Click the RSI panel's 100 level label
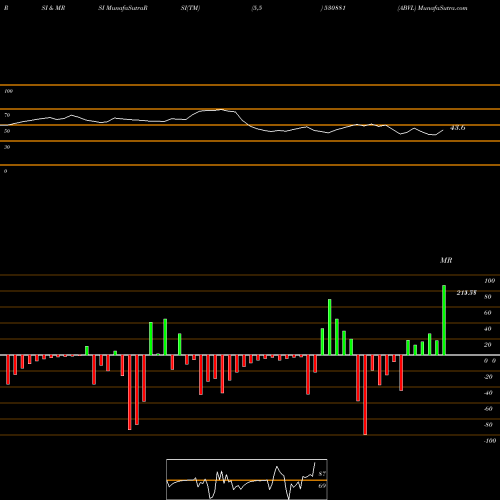 pos(8,91)
